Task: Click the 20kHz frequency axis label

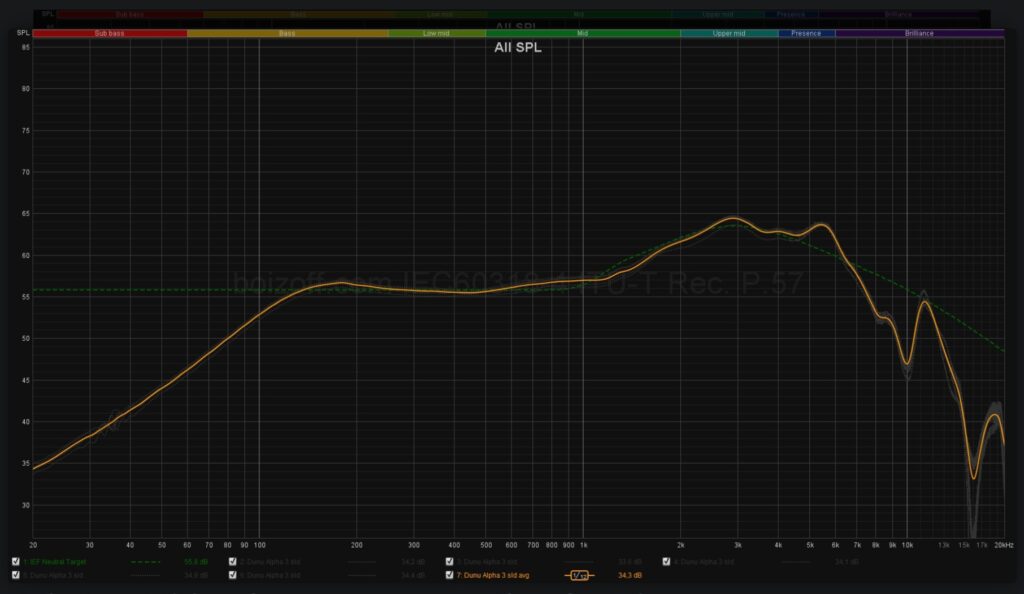Action: (x=1004, y=545)
